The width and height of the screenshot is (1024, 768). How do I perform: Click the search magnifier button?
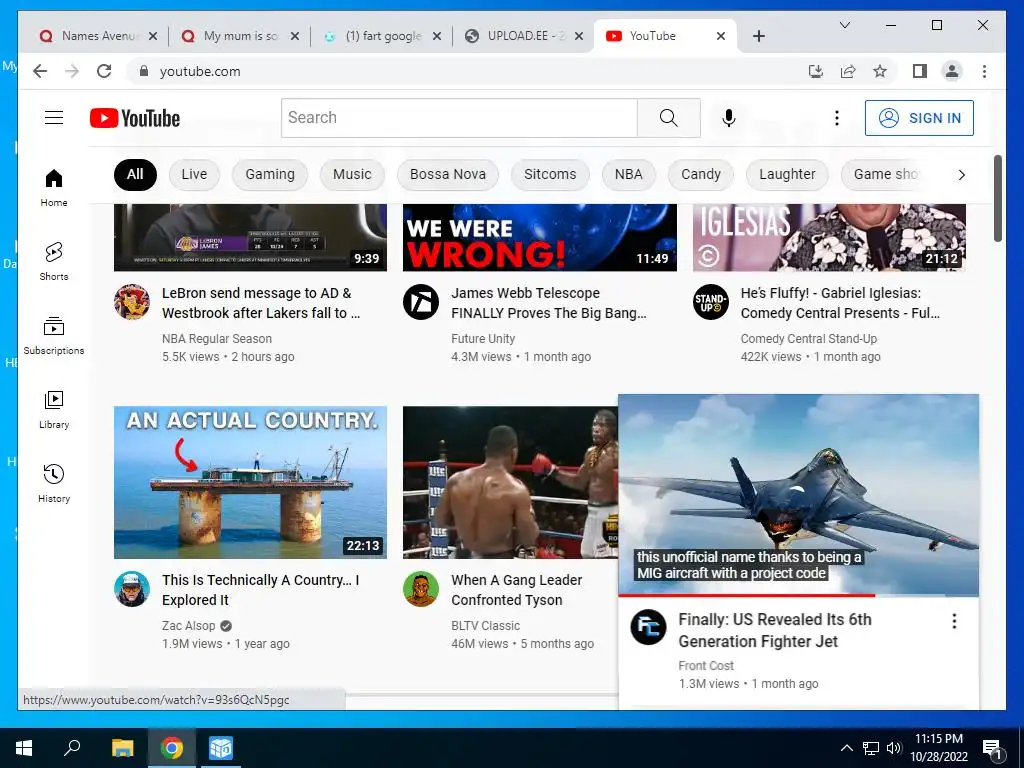[x=669, y=118]
